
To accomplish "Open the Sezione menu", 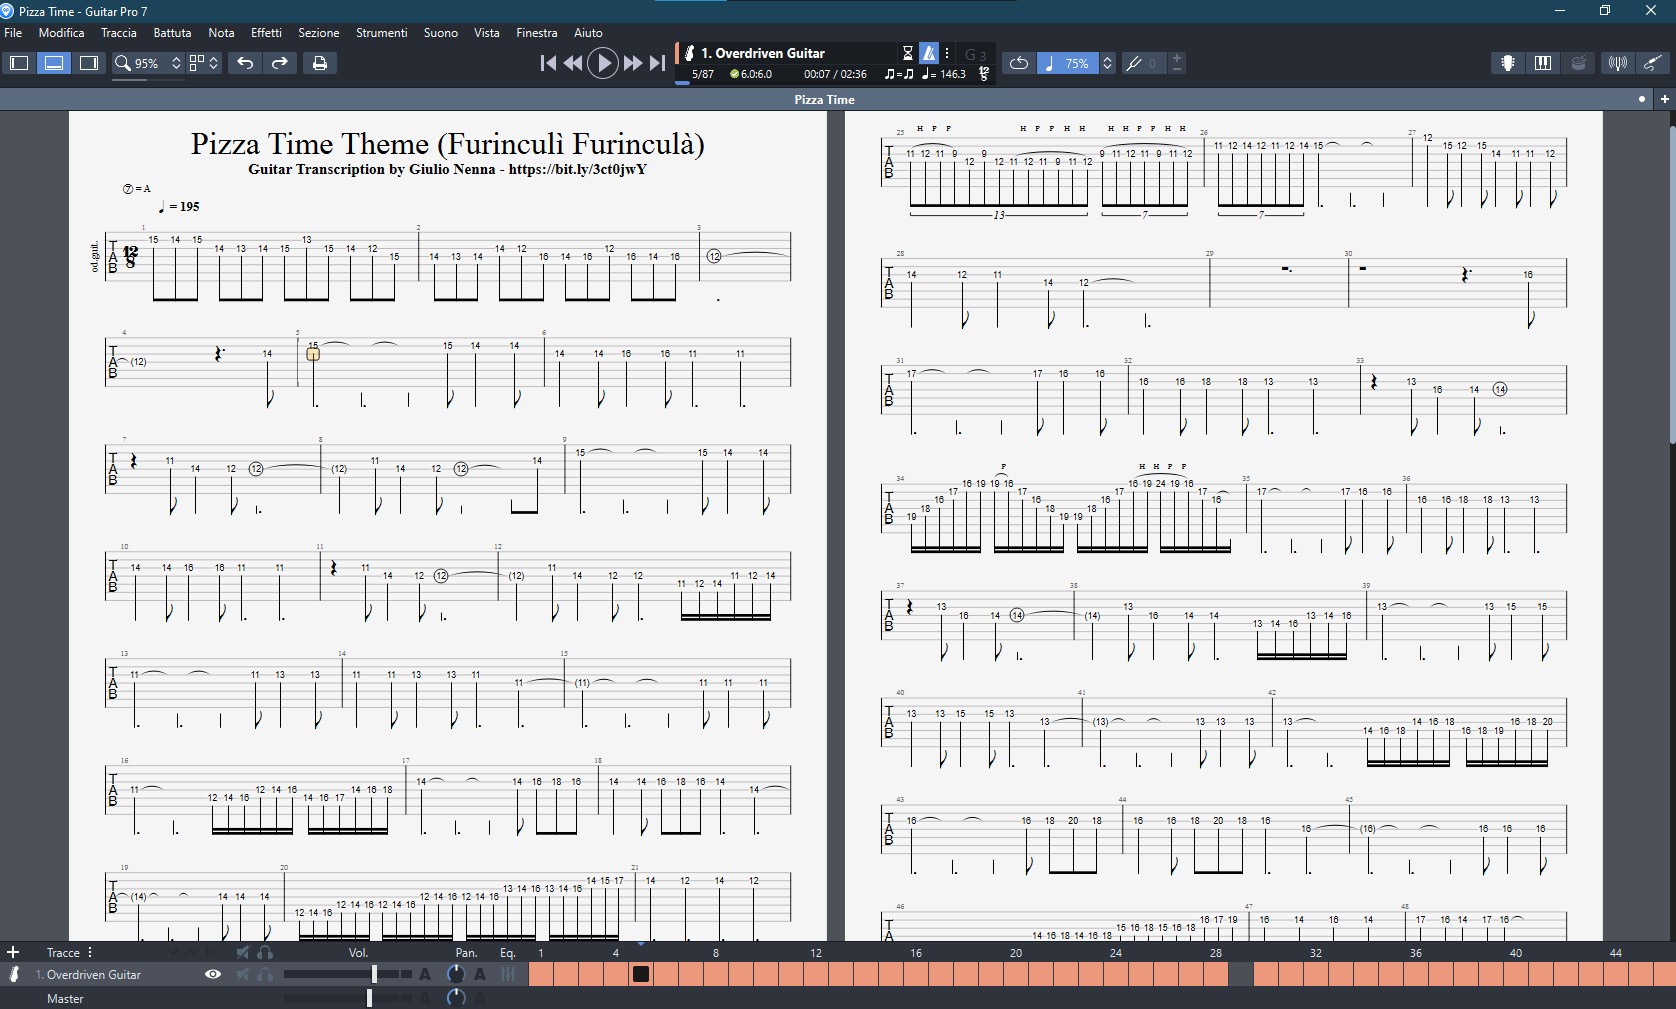I will [x=319, y=33].
